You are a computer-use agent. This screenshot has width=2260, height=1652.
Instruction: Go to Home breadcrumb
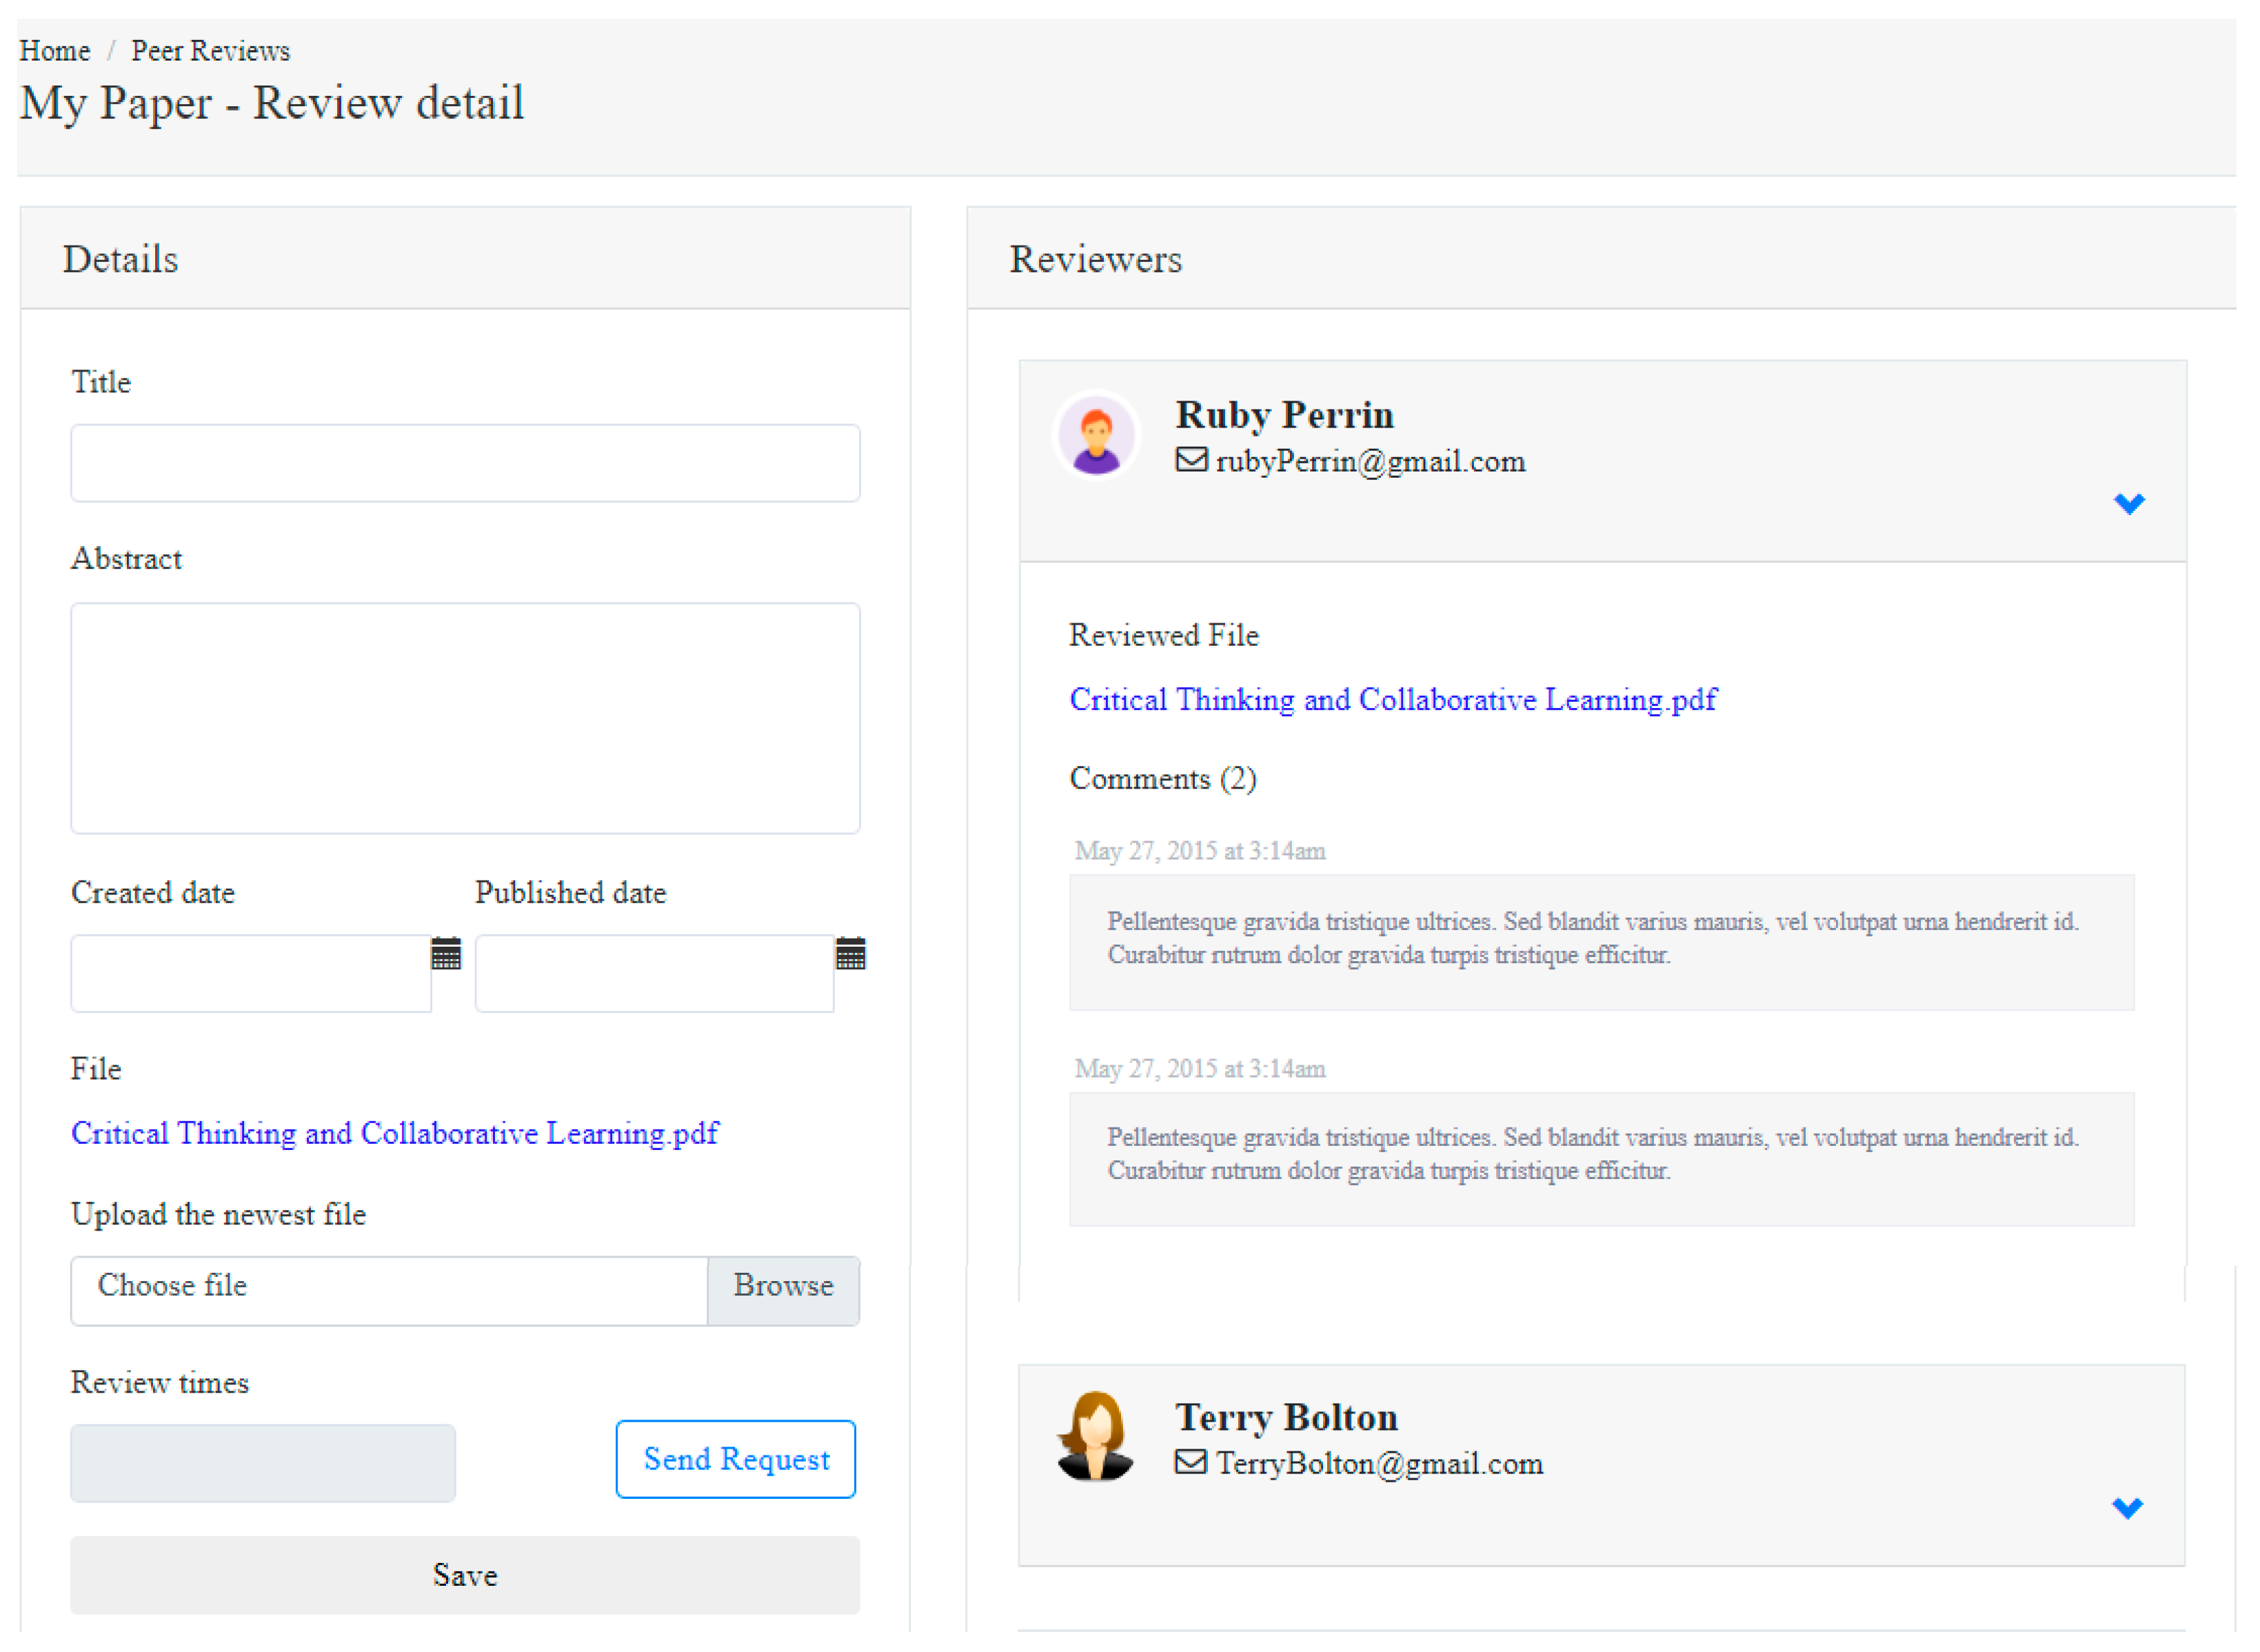coord(55,51)
